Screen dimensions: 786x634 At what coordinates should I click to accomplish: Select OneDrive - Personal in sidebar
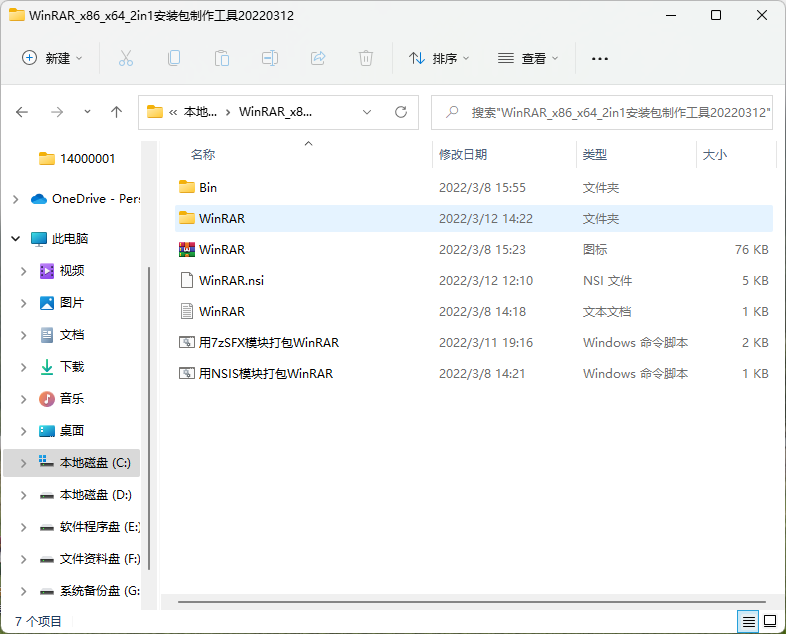coord(85,199)
